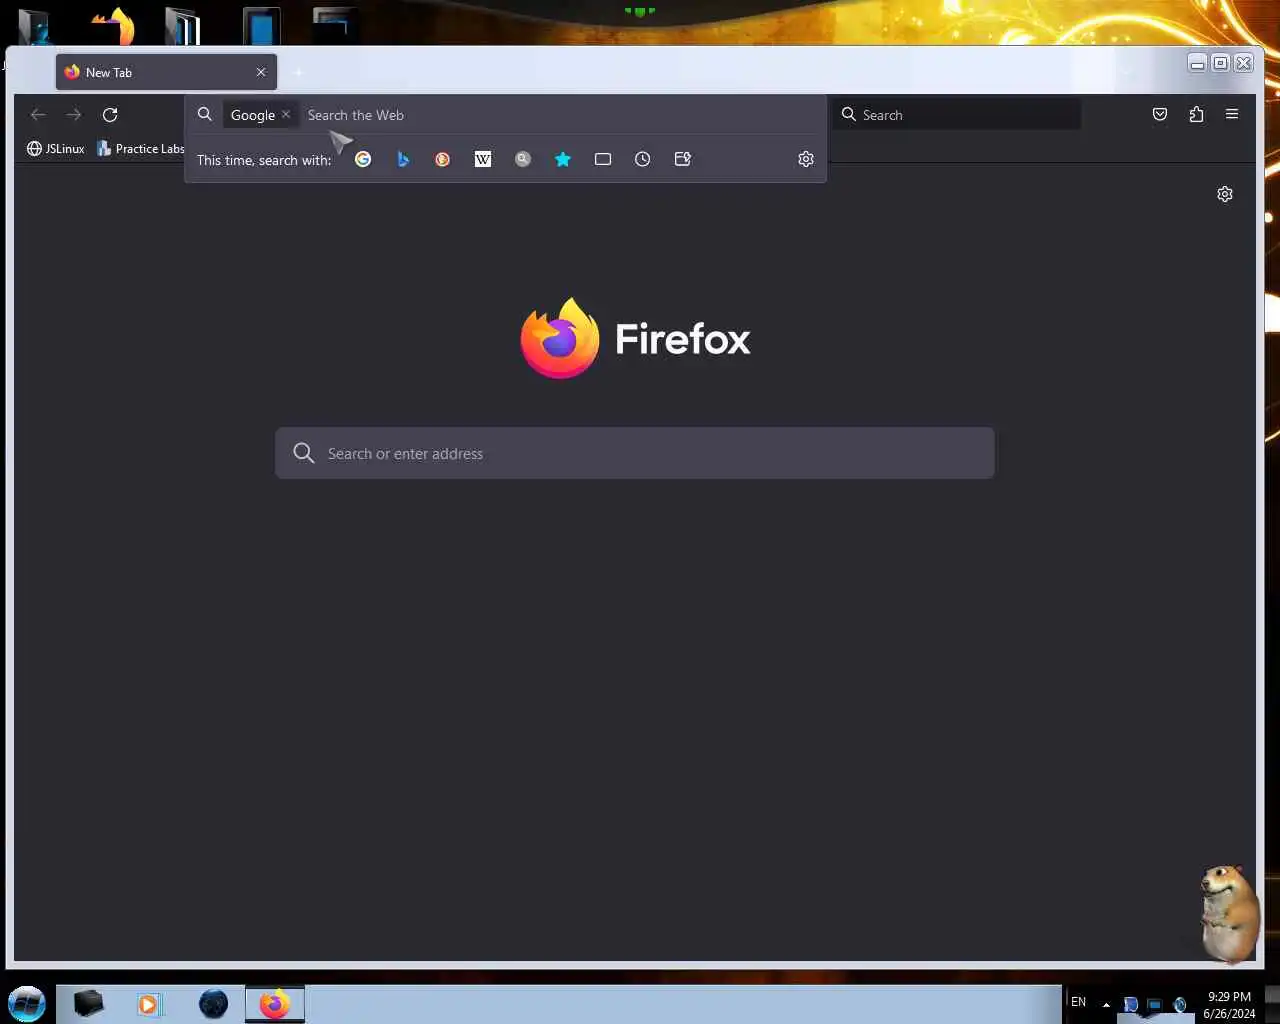1280x1024 pixels.
Task: Search open Tabs via rectangle icon
Action: 603,159
